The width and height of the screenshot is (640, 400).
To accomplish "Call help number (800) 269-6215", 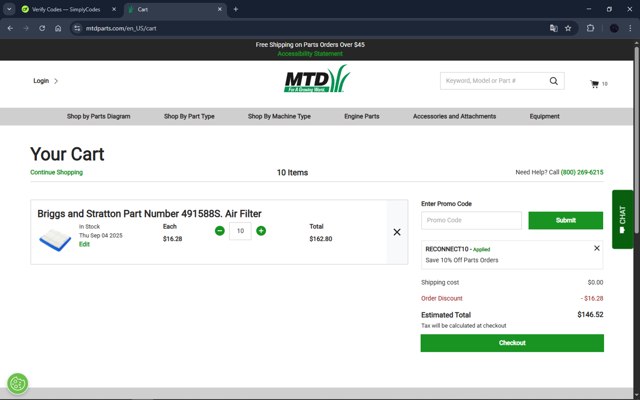I will click(582, 172).
